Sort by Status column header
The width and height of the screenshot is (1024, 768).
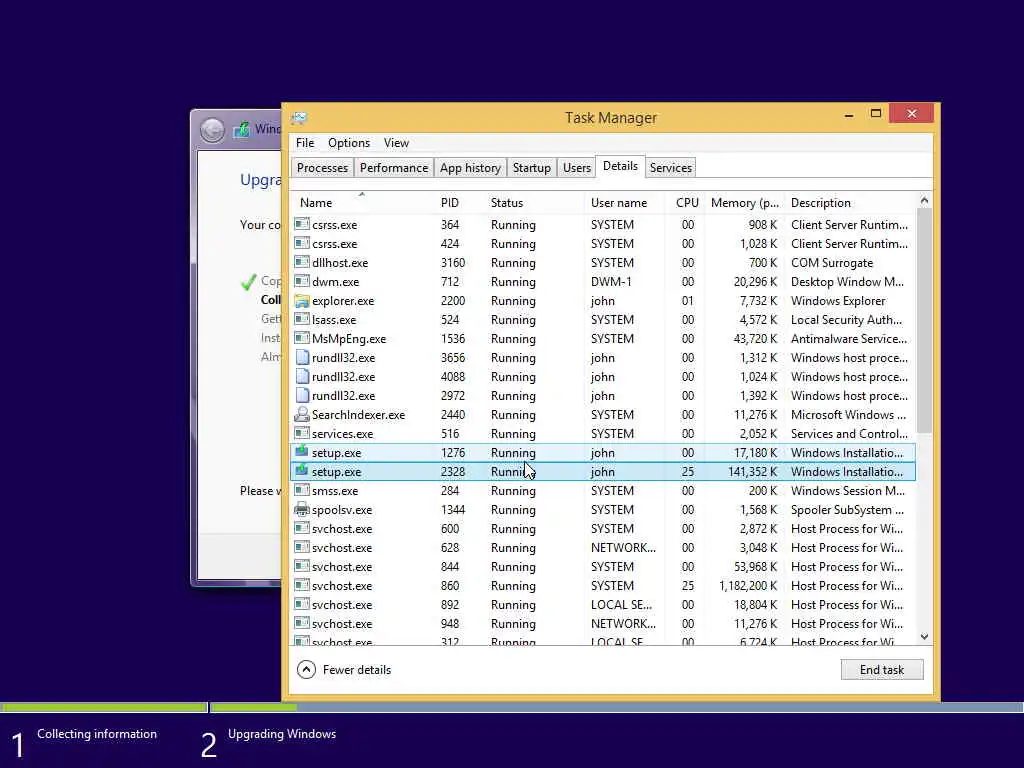tap(534, 202)
